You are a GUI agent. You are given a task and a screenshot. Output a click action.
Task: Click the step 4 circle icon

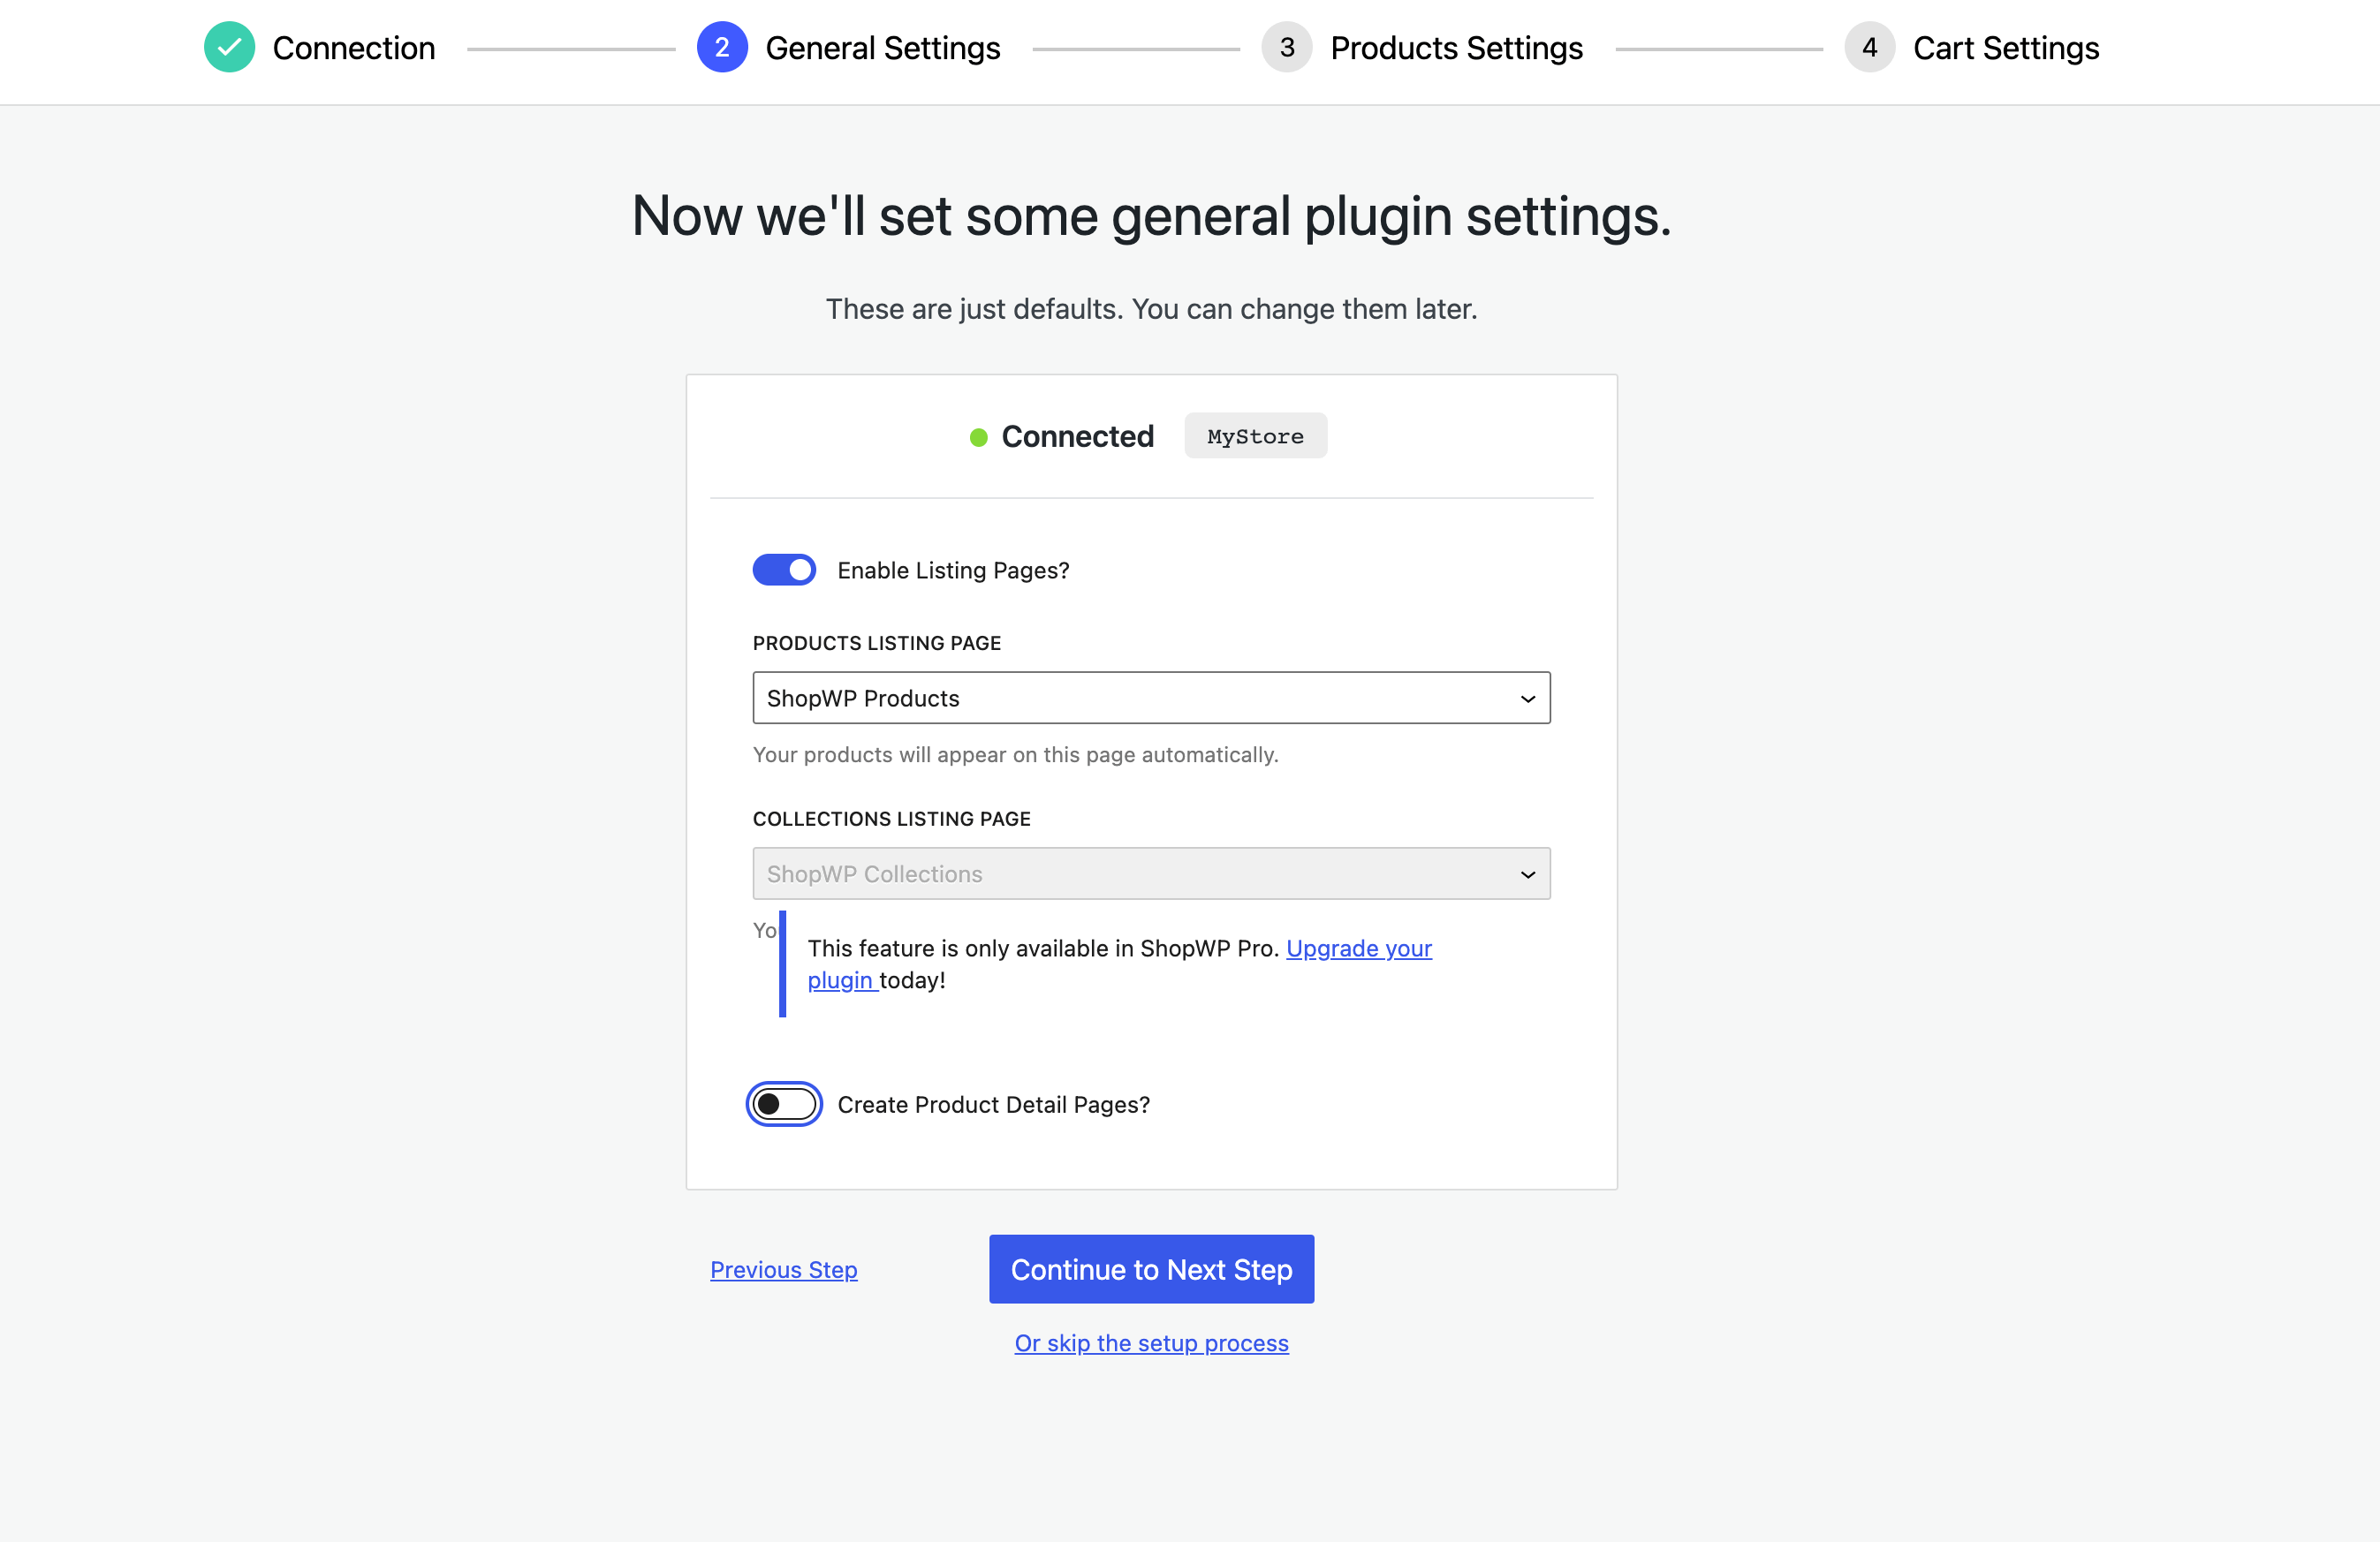tap(1869, 47)
